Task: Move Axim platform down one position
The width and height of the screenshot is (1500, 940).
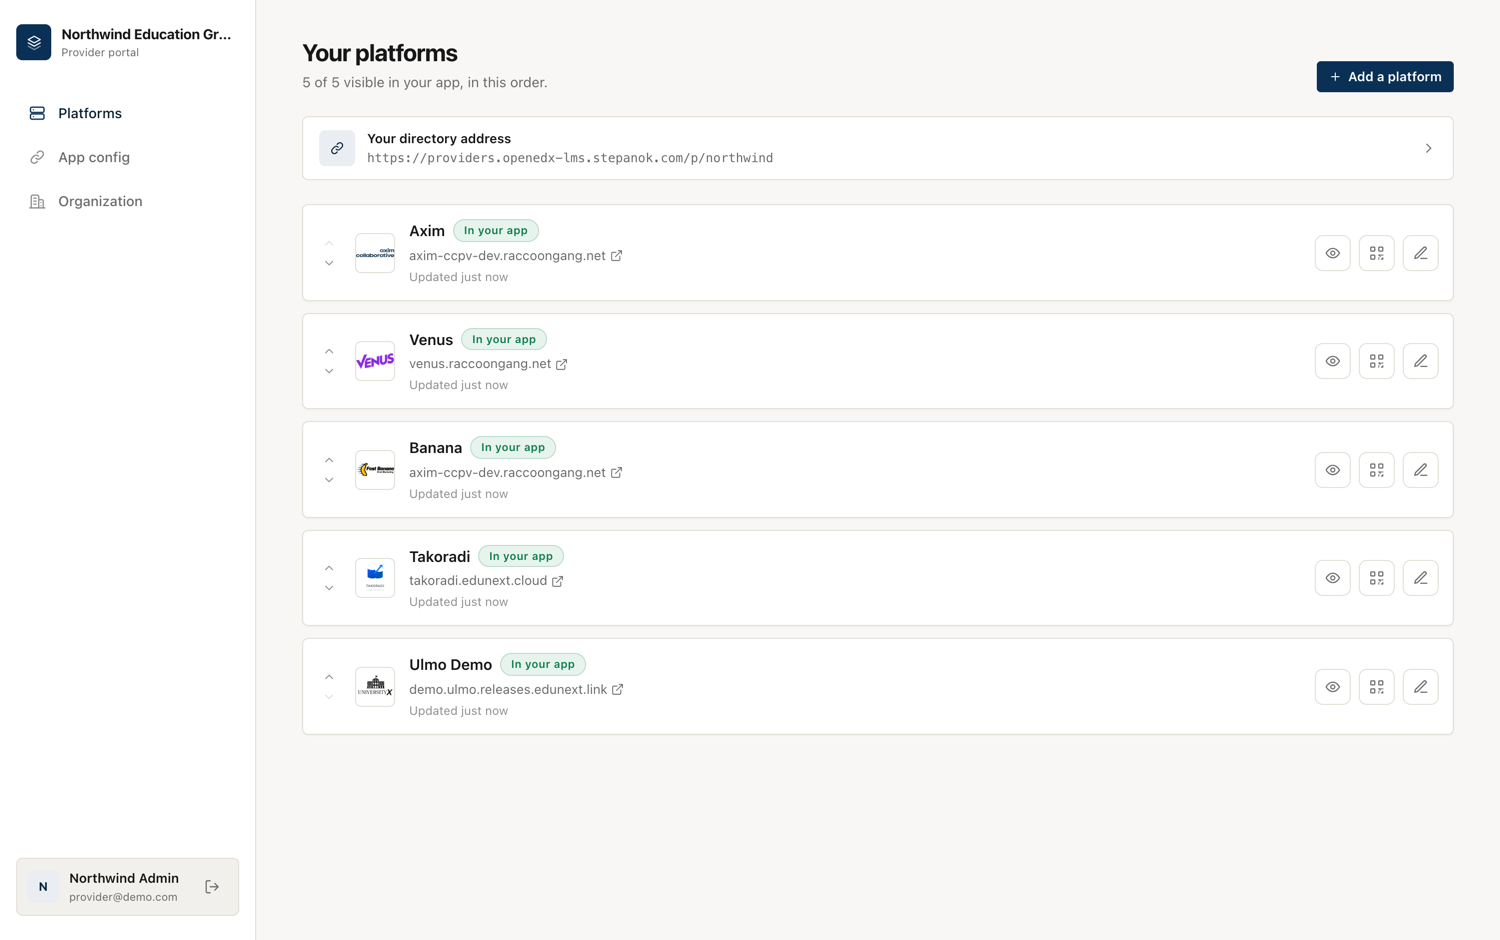Action: point(329,263)
